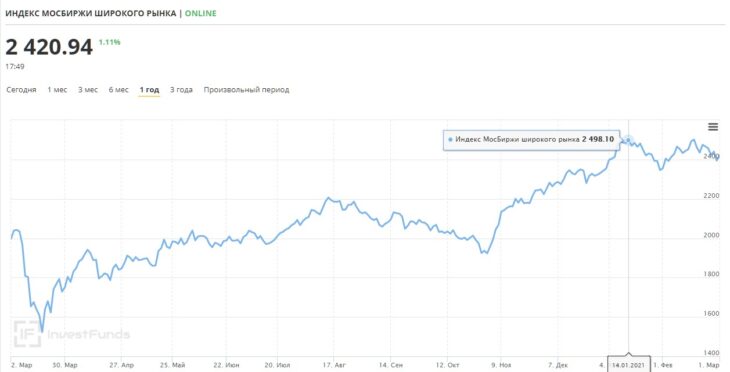730x372 pixels.
Task: Select the 6 мес period tab
Action: point(119,90)
